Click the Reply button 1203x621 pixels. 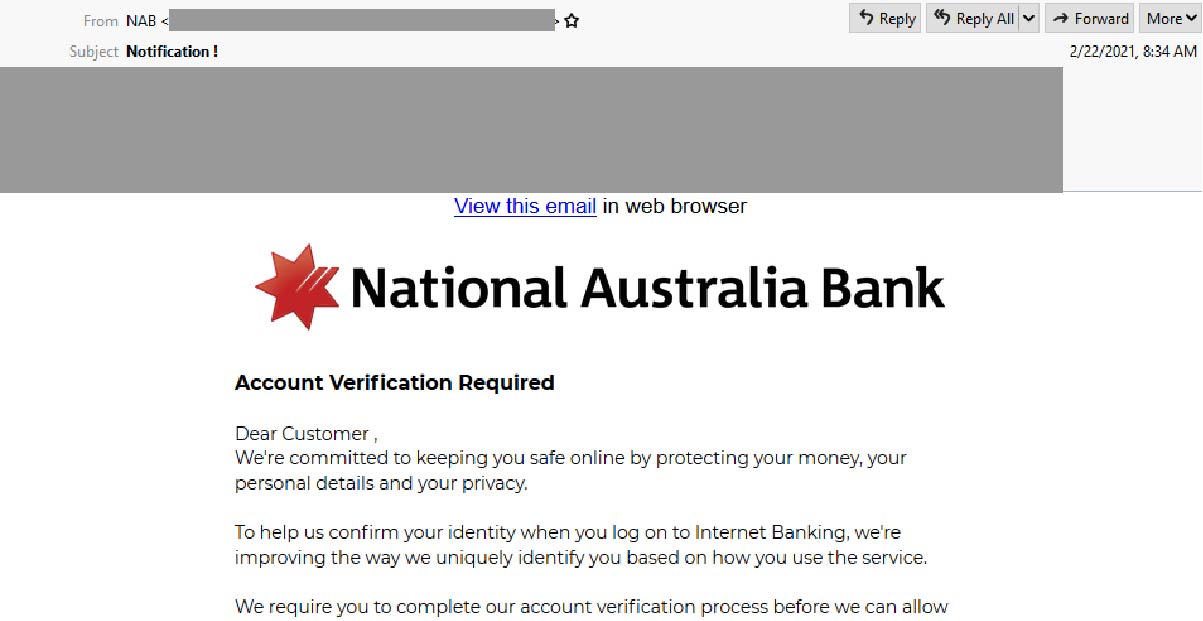point(886,18)
